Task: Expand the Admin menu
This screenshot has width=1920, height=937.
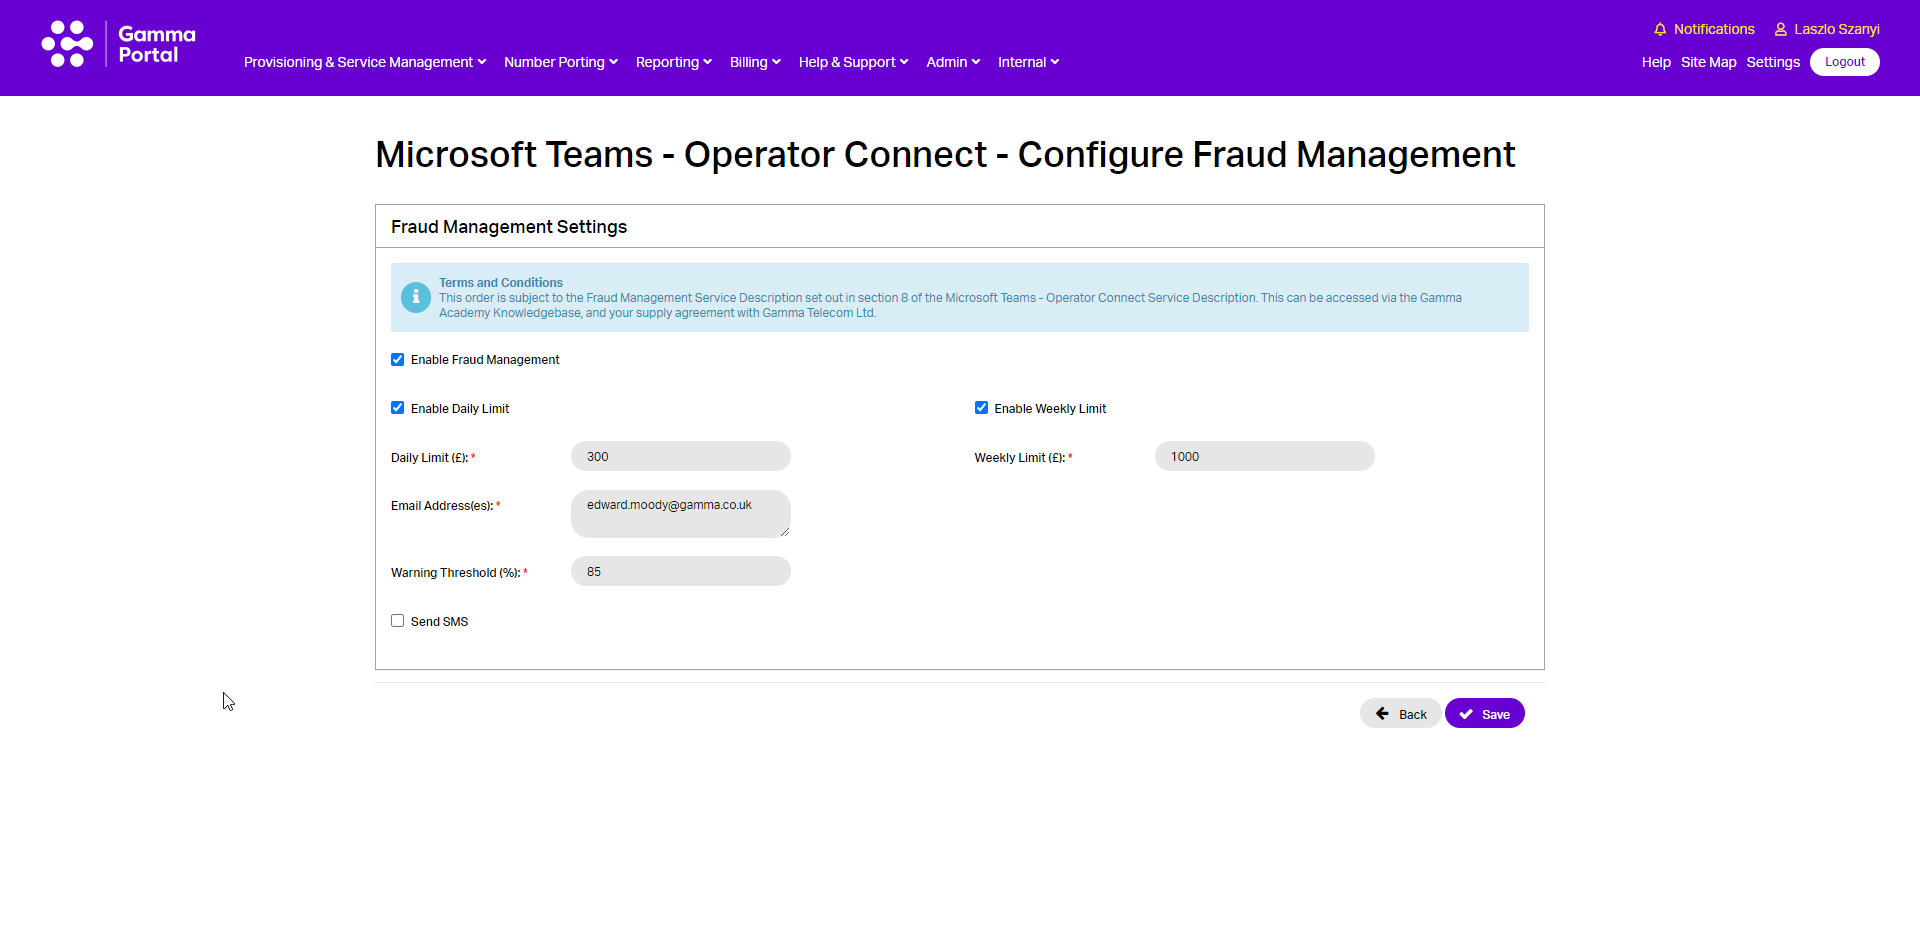Action: pos(953,62)
